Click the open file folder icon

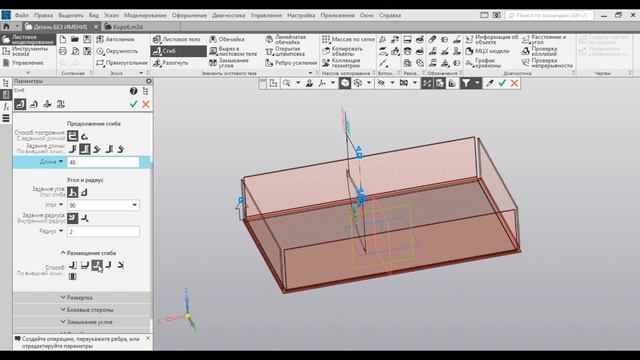click(75, 39)
